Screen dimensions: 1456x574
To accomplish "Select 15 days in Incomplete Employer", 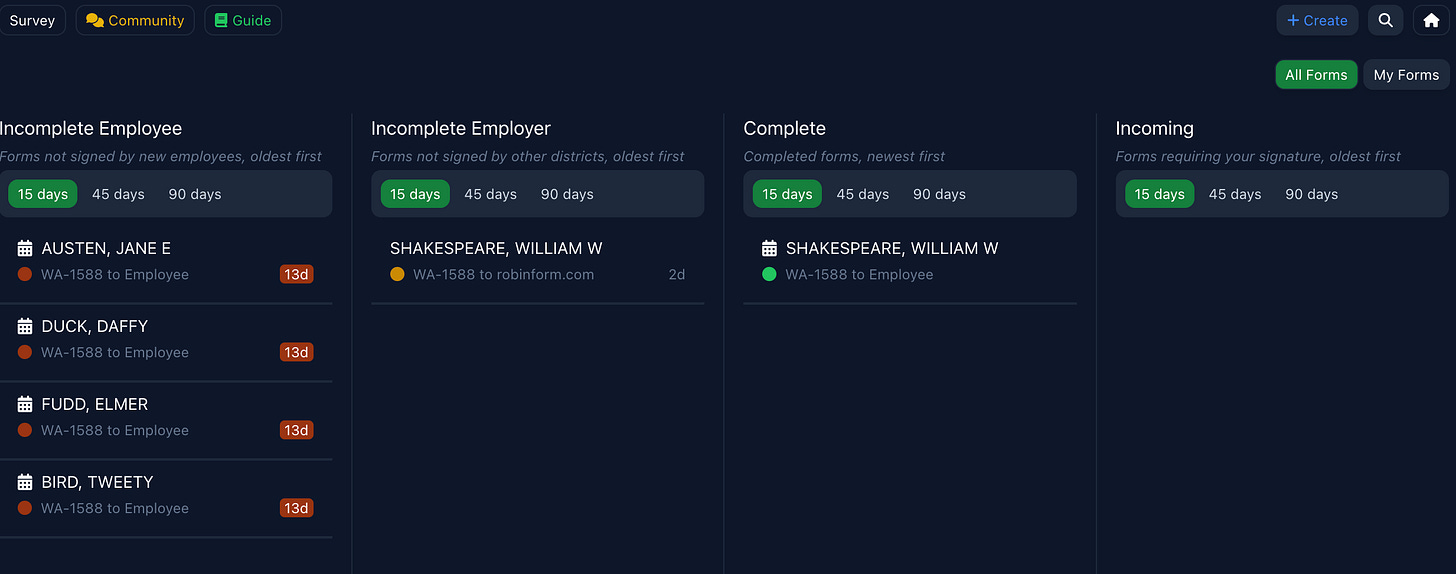I will (x=415, y=194).
